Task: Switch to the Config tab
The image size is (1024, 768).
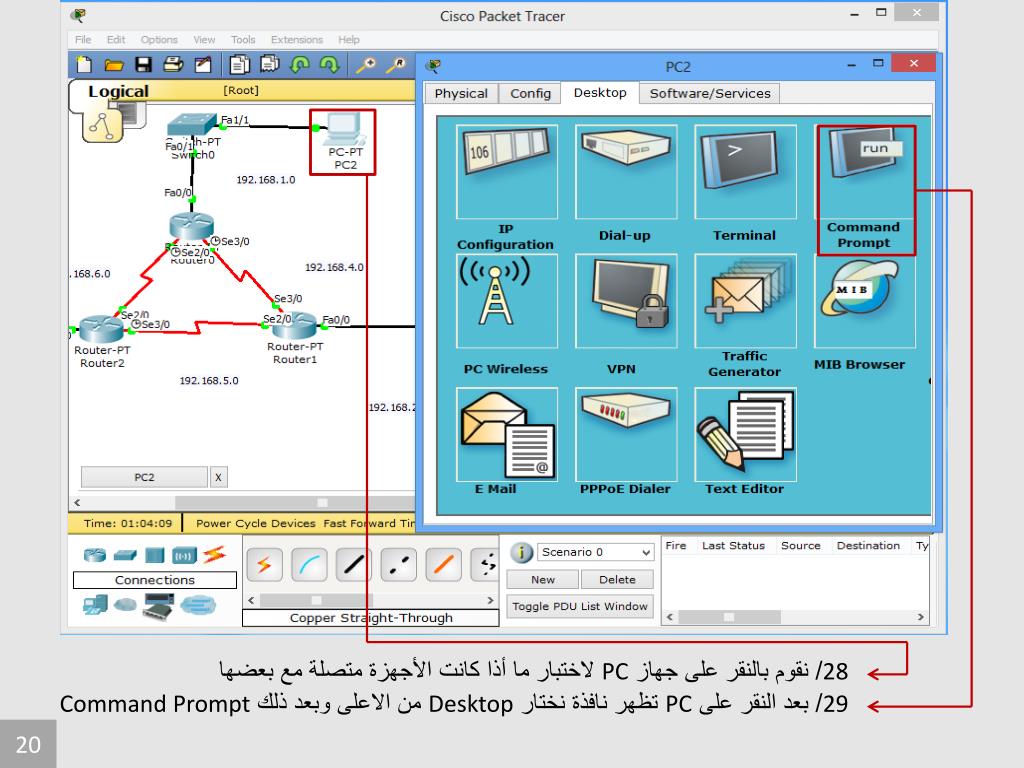Action: click(530, 93)
